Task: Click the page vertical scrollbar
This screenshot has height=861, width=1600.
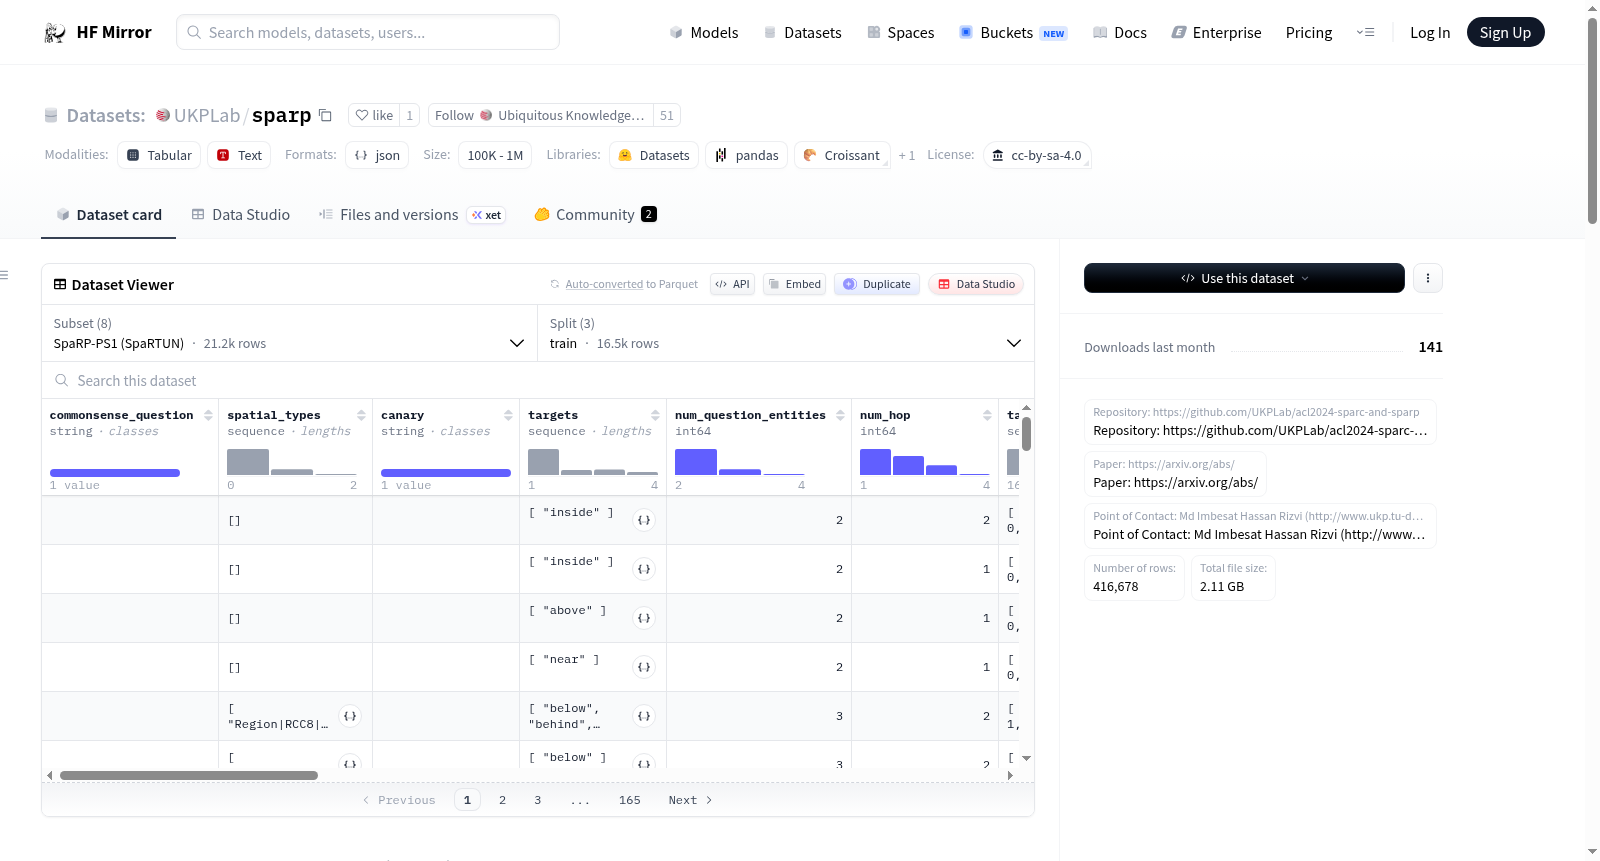Action: pos(1592,120)
